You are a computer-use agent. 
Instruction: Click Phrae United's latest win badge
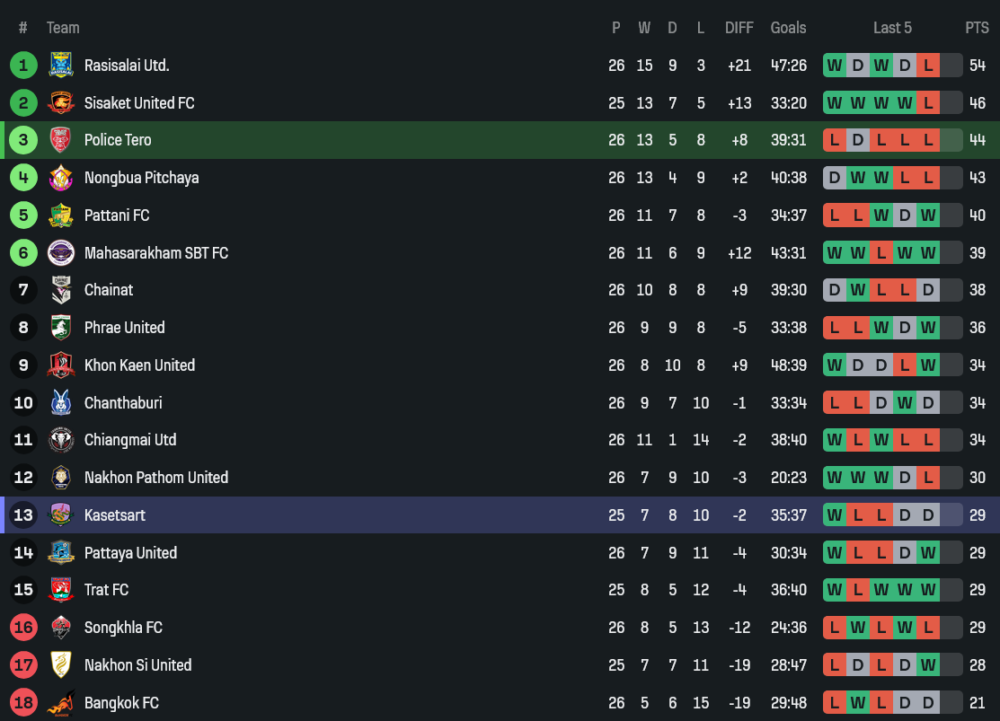(x=929, y=328)
